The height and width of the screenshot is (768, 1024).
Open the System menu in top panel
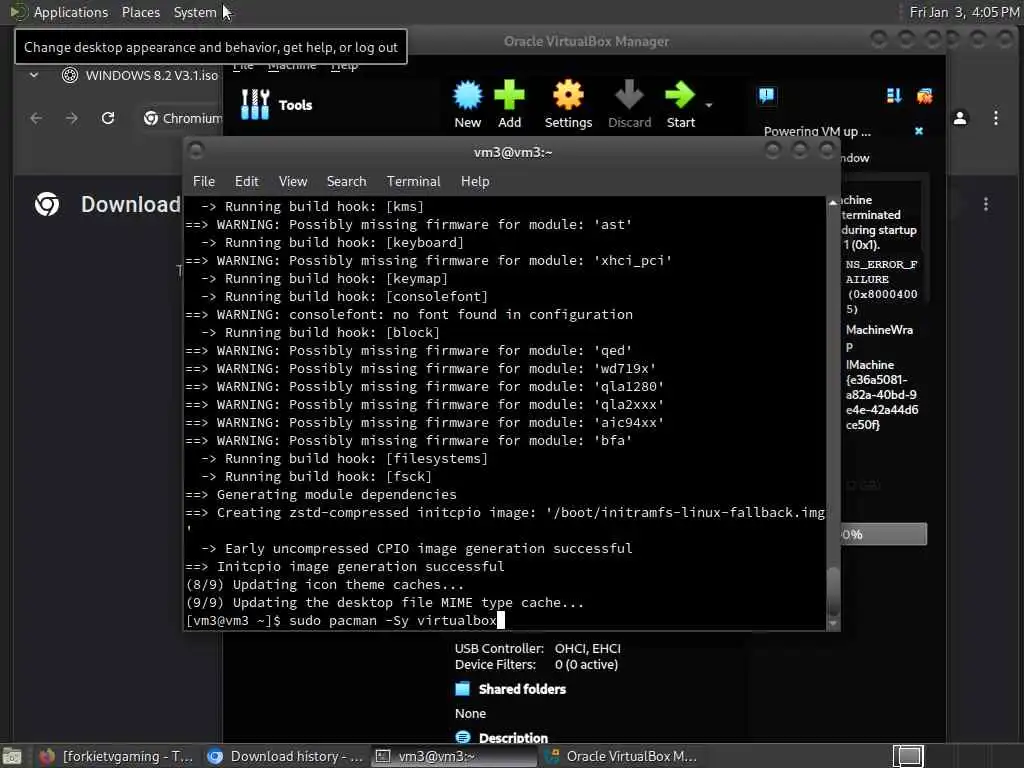click(195, 12)
